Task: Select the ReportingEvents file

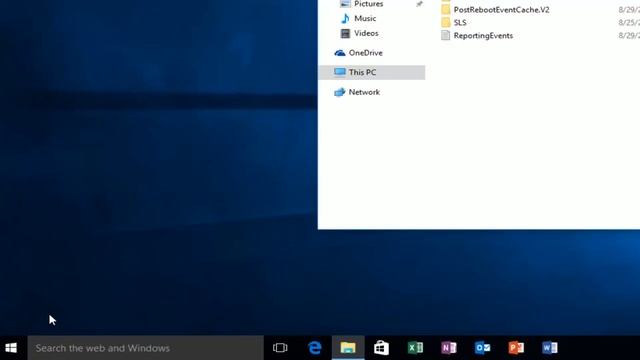Action: click(x=483, y=36)
